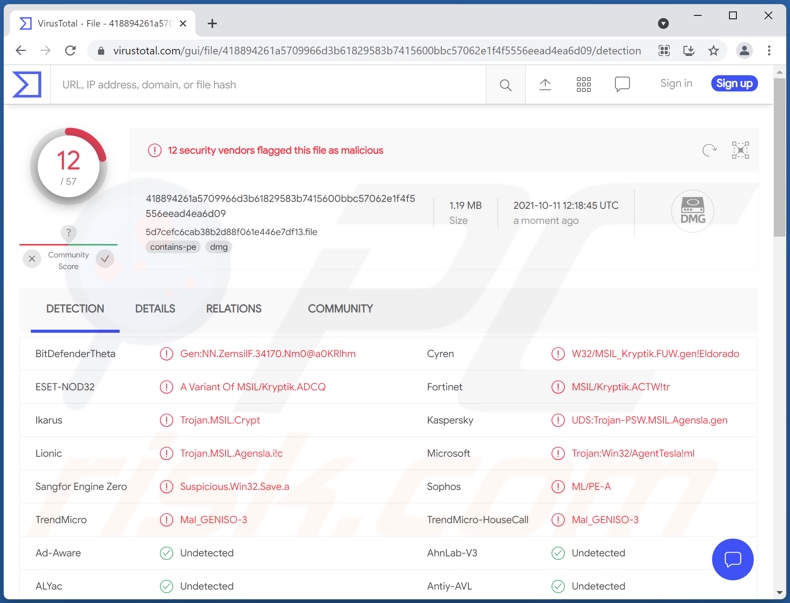This screenshot has width=790, height=603.
Task: Click the 1.19 MB size value
Action: [x=466, y=206]
